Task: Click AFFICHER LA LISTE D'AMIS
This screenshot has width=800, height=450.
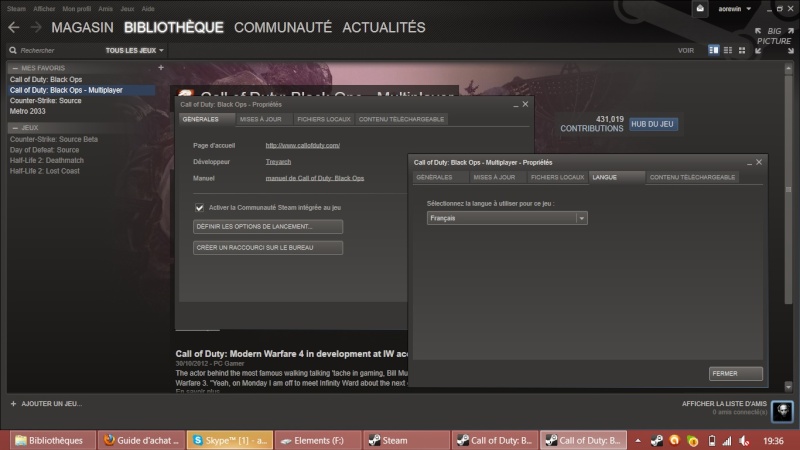Action: pyautogui.click(x=724, y=404)
